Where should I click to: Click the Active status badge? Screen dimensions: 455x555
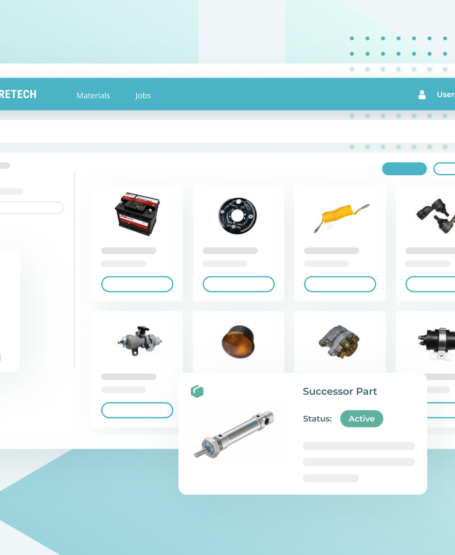tap(362, 418)
